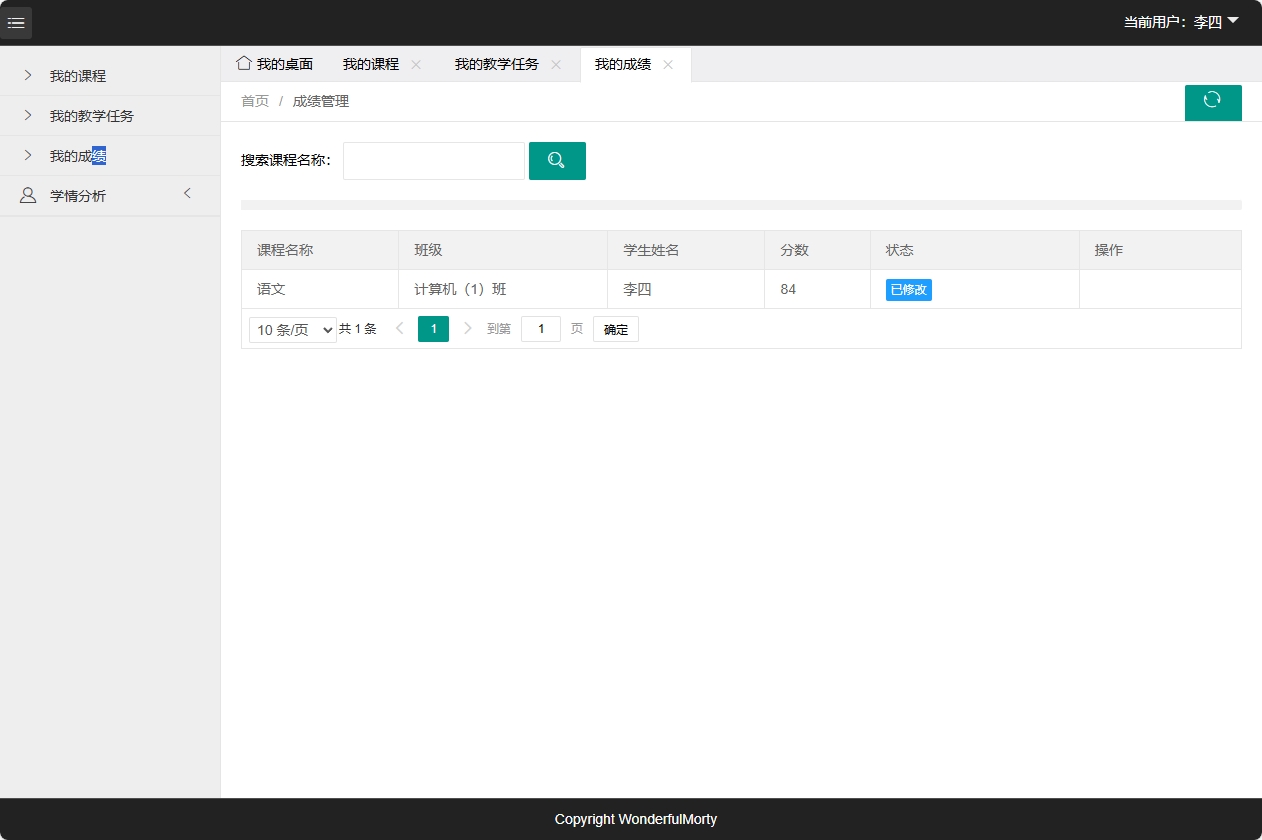The width and height of the screenshot is (1262, 840).
Task: Click the home icon on 我的桌面 tab
Action: [x=243, y=63]
